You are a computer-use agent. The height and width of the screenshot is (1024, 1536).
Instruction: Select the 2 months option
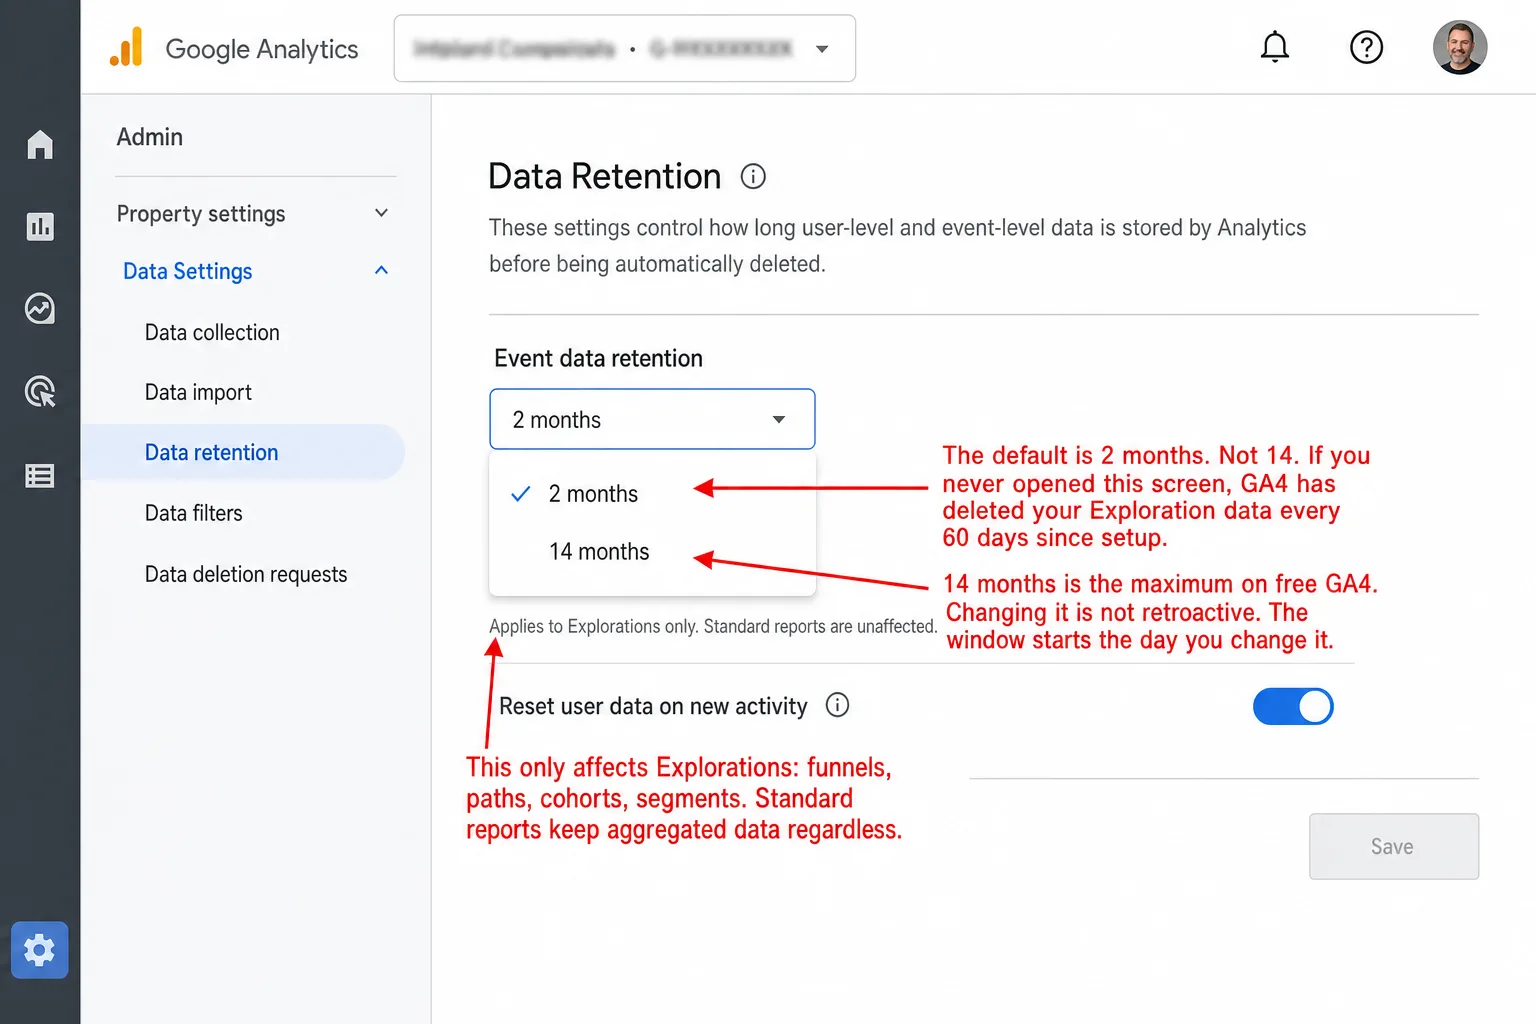[x=652, y=493]
